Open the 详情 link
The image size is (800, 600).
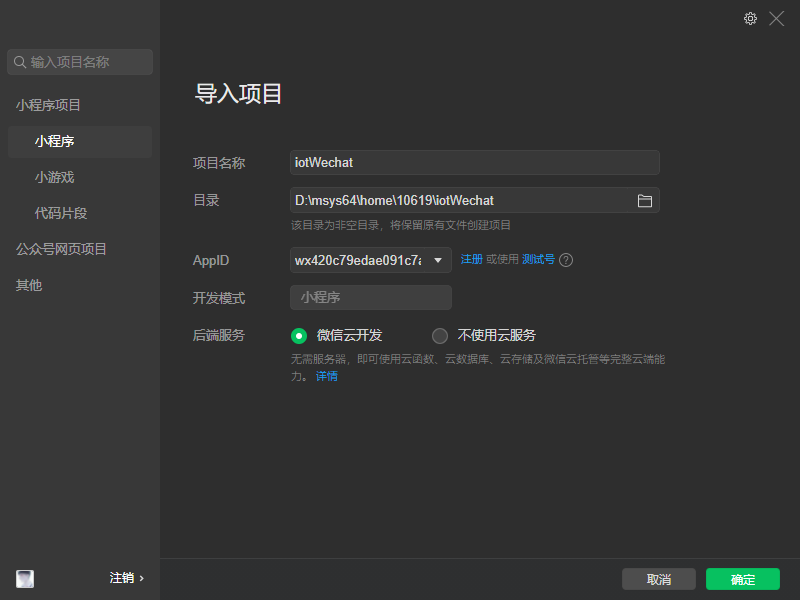[x=327, y=376]
